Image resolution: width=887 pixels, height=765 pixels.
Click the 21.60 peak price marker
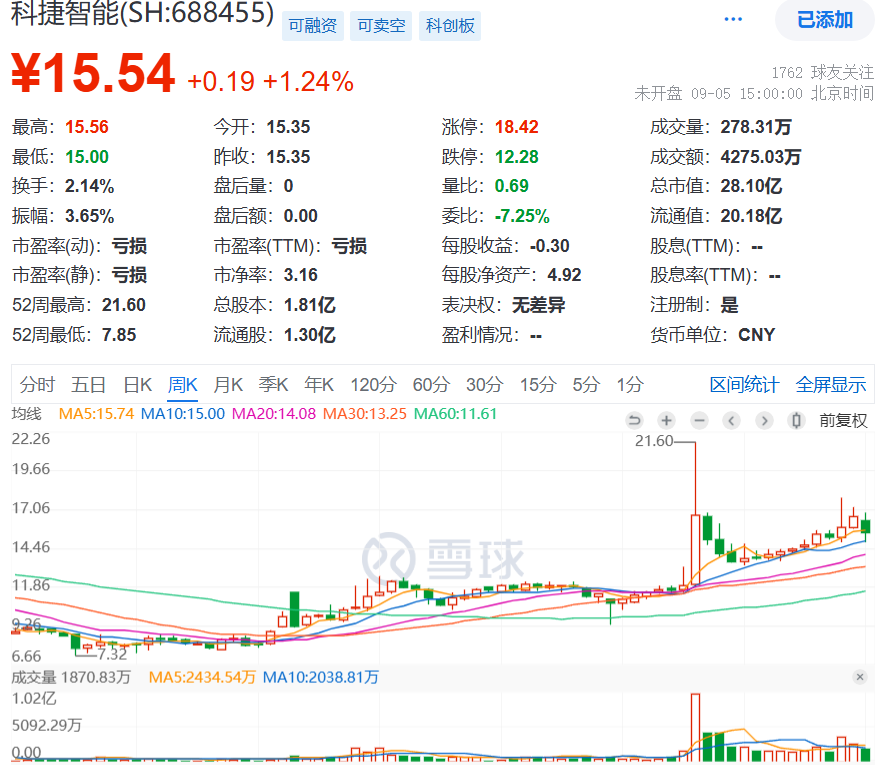point(654,441)
